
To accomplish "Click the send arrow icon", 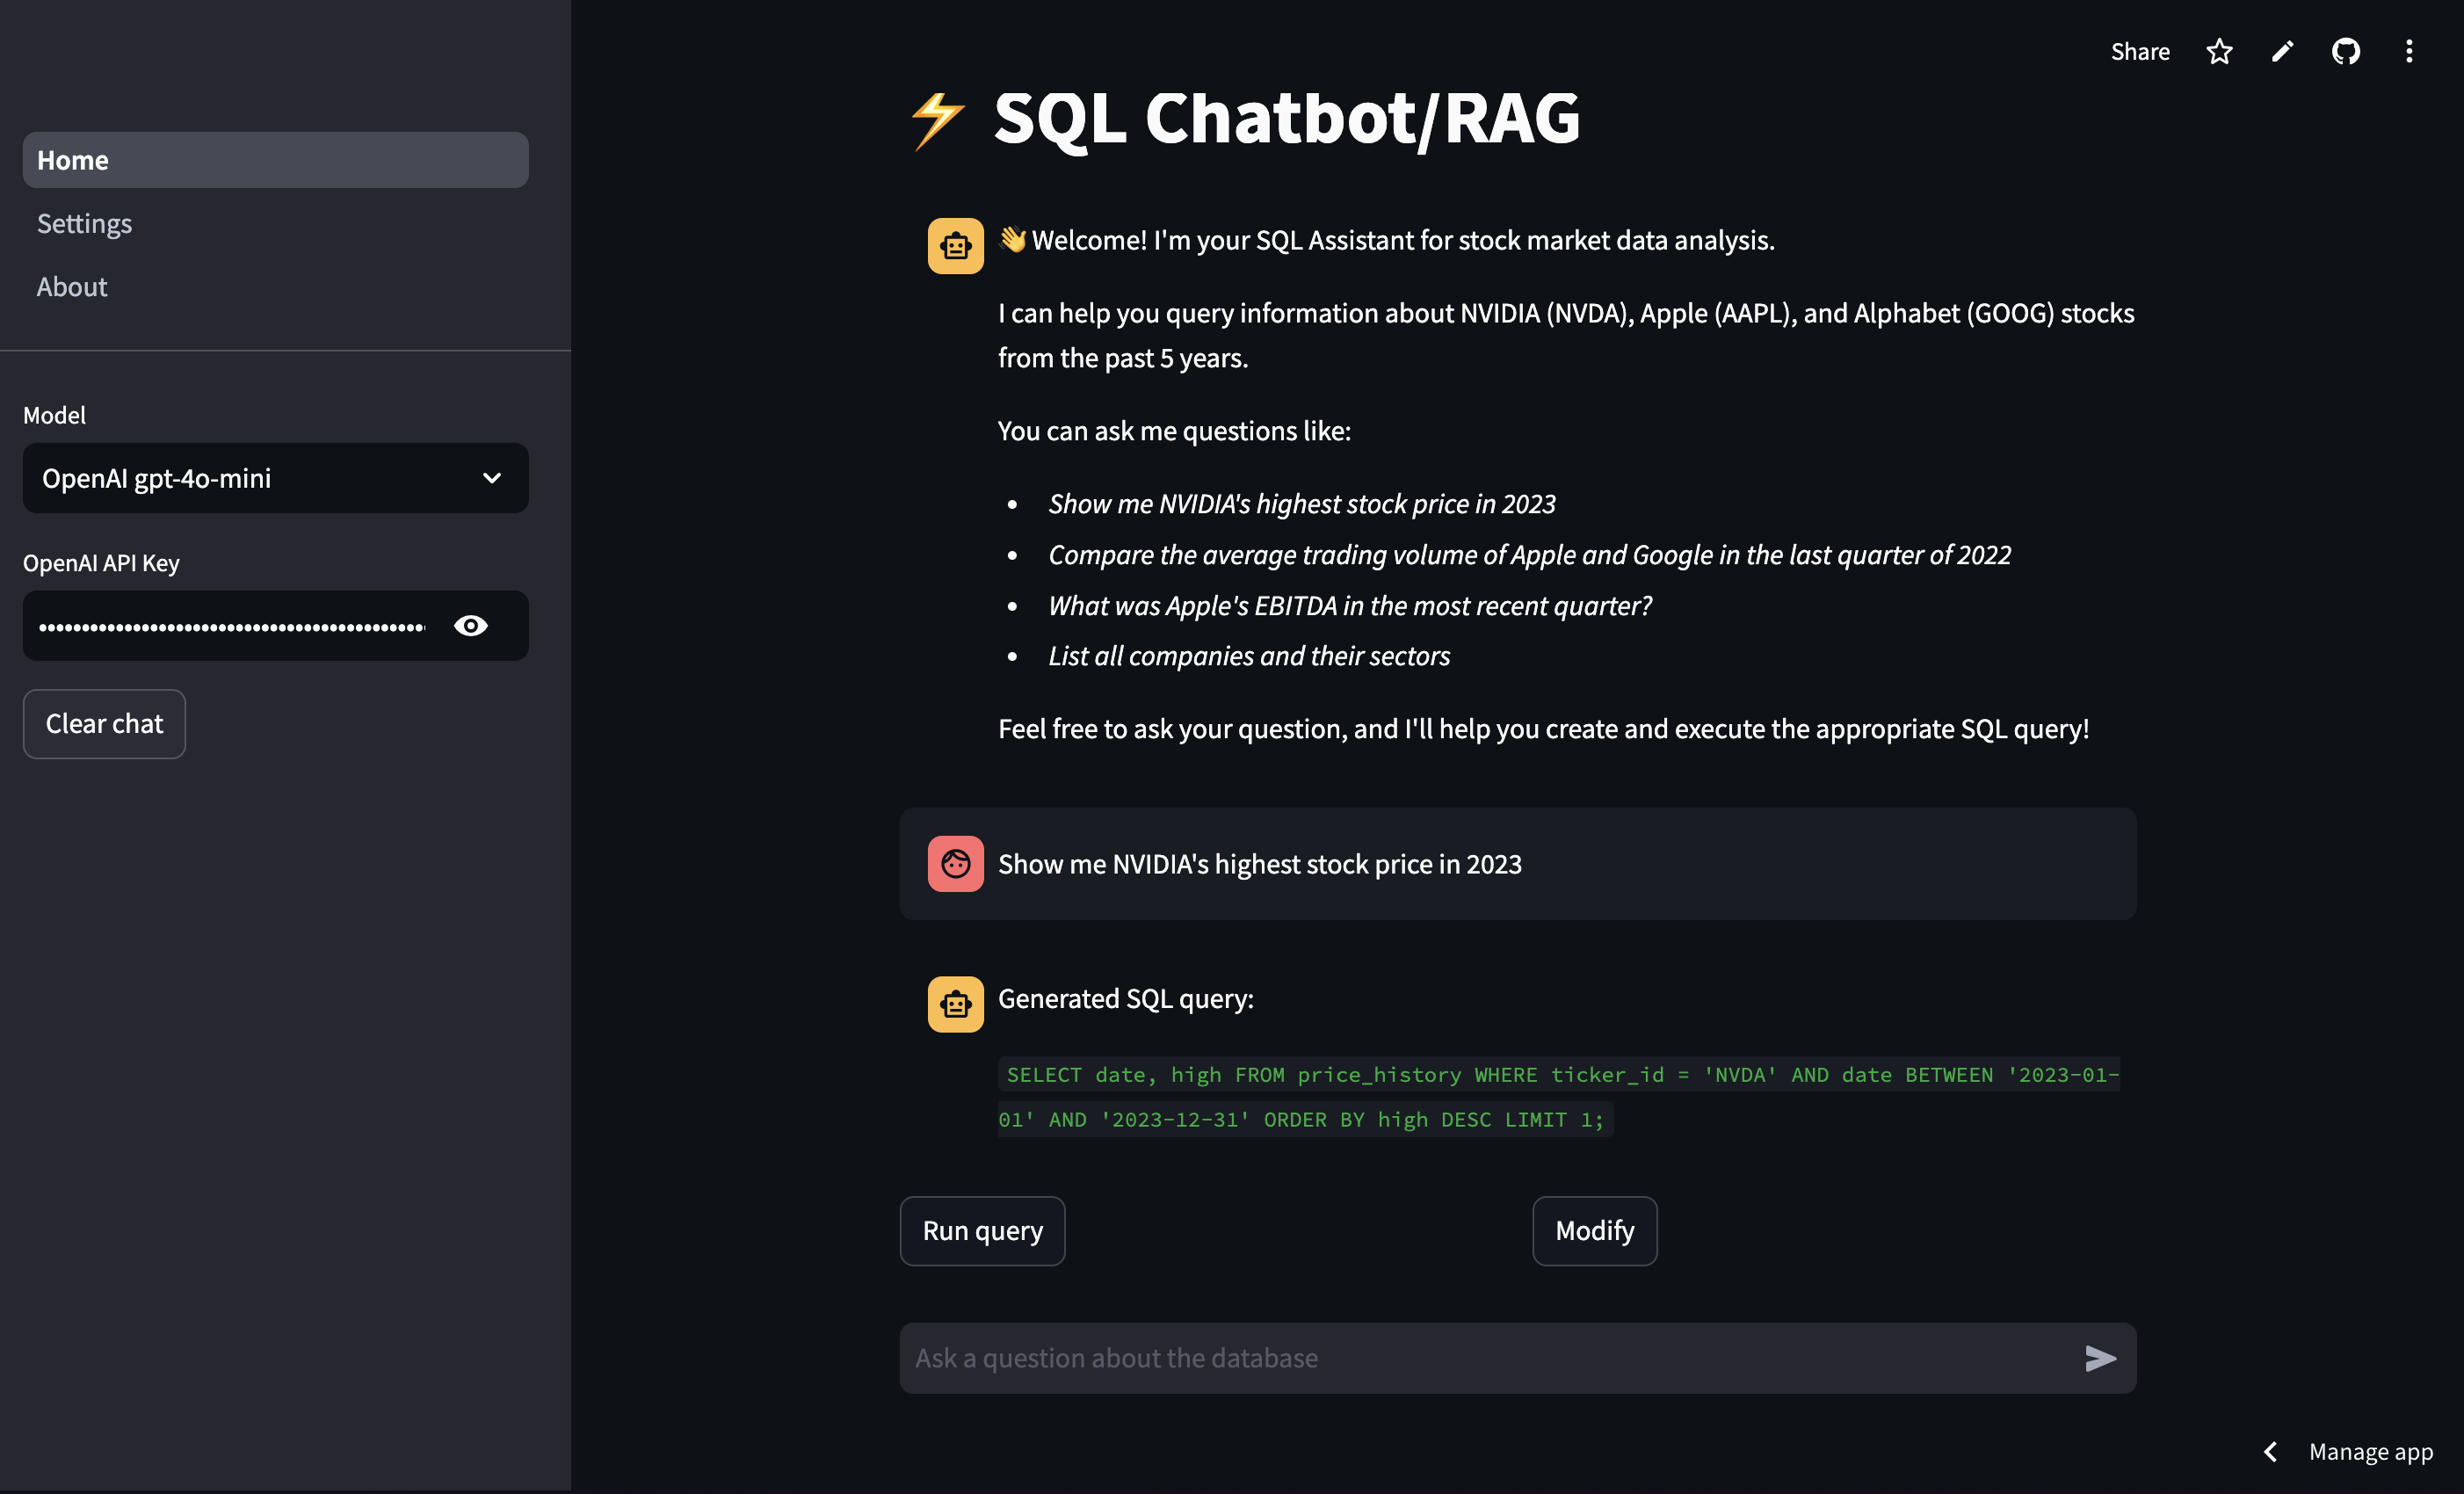I will click(x=2100, y=1358).
